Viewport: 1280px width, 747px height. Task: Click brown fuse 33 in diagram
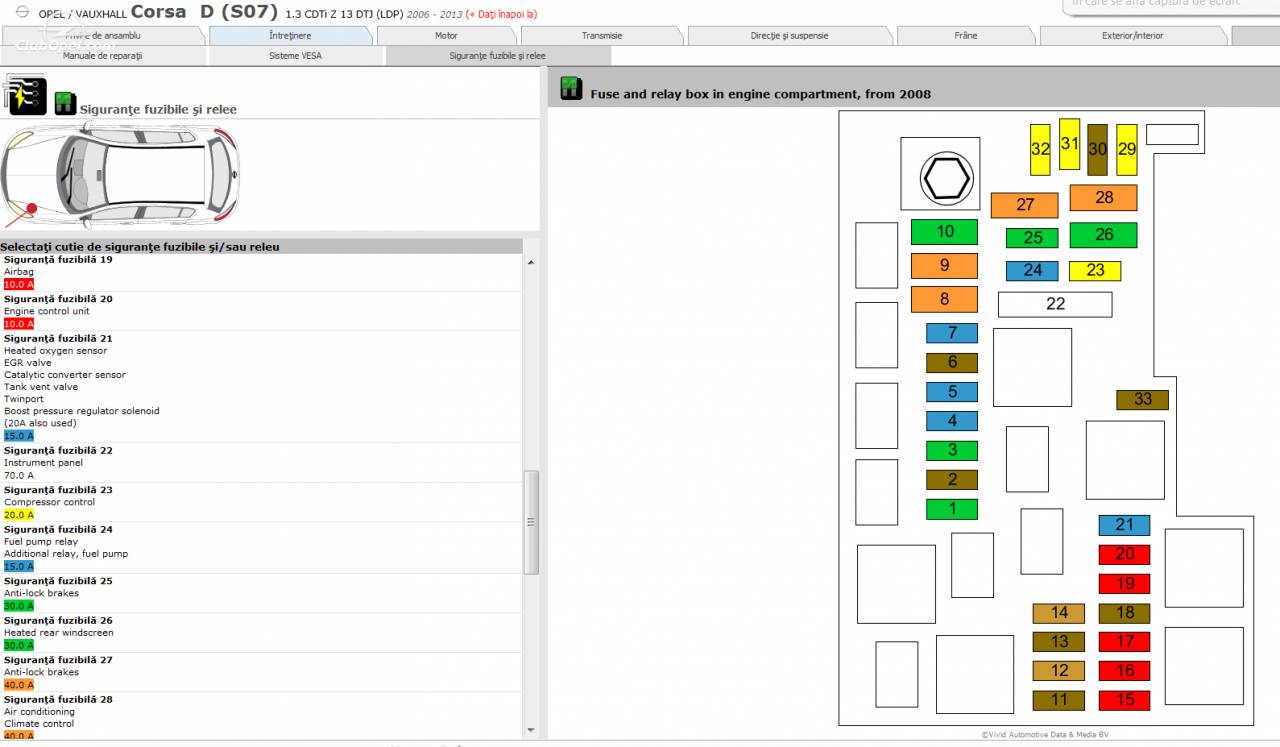[x=1142, y=399]
